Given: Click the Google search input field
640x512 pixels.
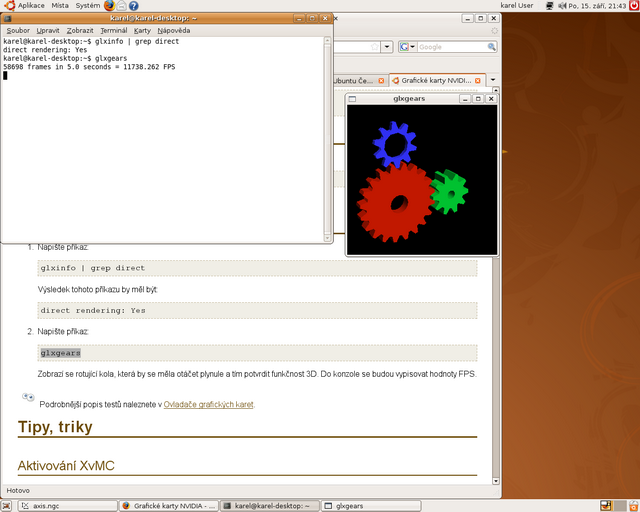Looking at the screenshot, I should point(450,47).
